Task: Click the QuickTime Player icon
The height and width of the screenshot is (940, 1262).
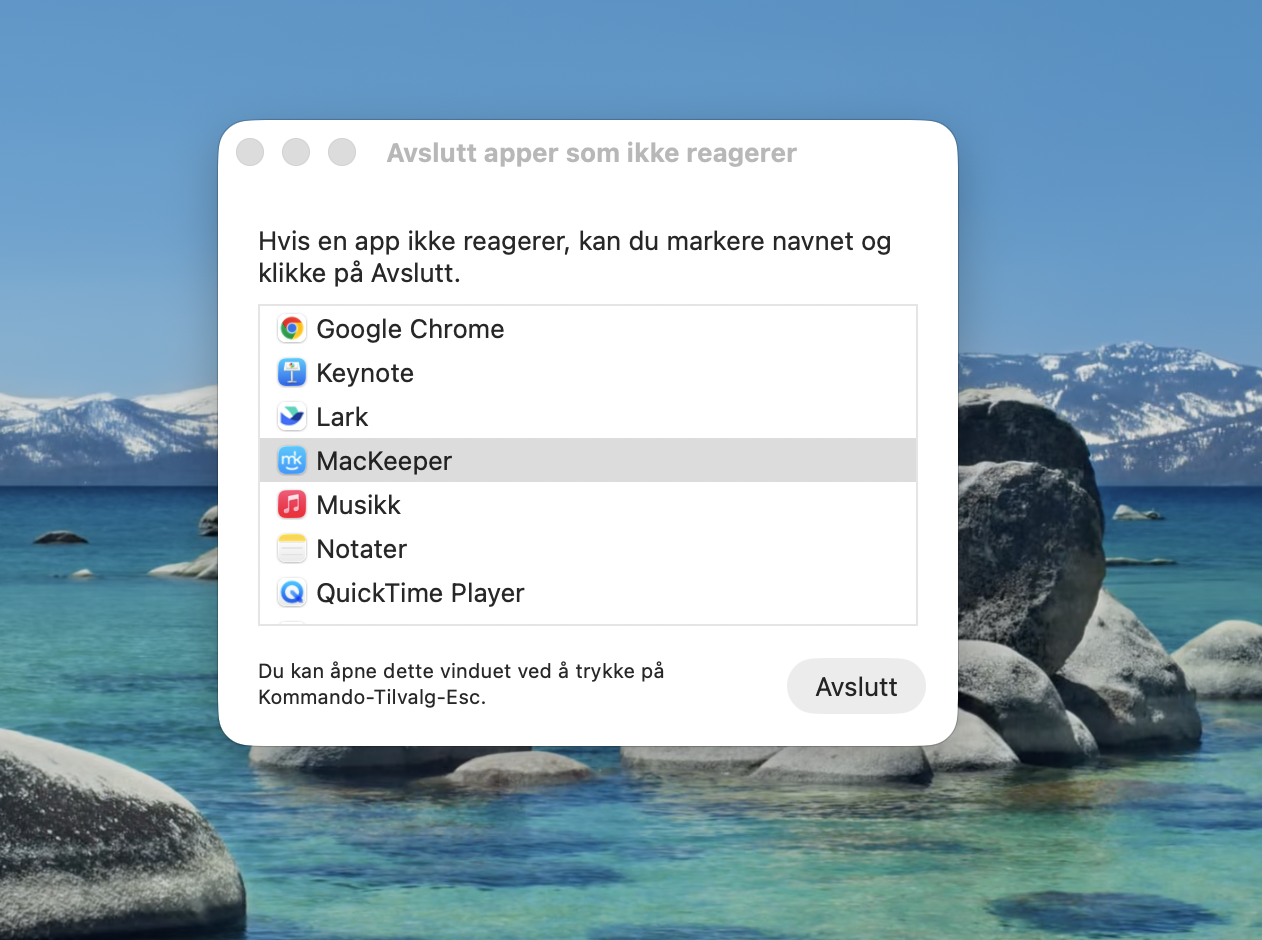Action: pos(292,593)
